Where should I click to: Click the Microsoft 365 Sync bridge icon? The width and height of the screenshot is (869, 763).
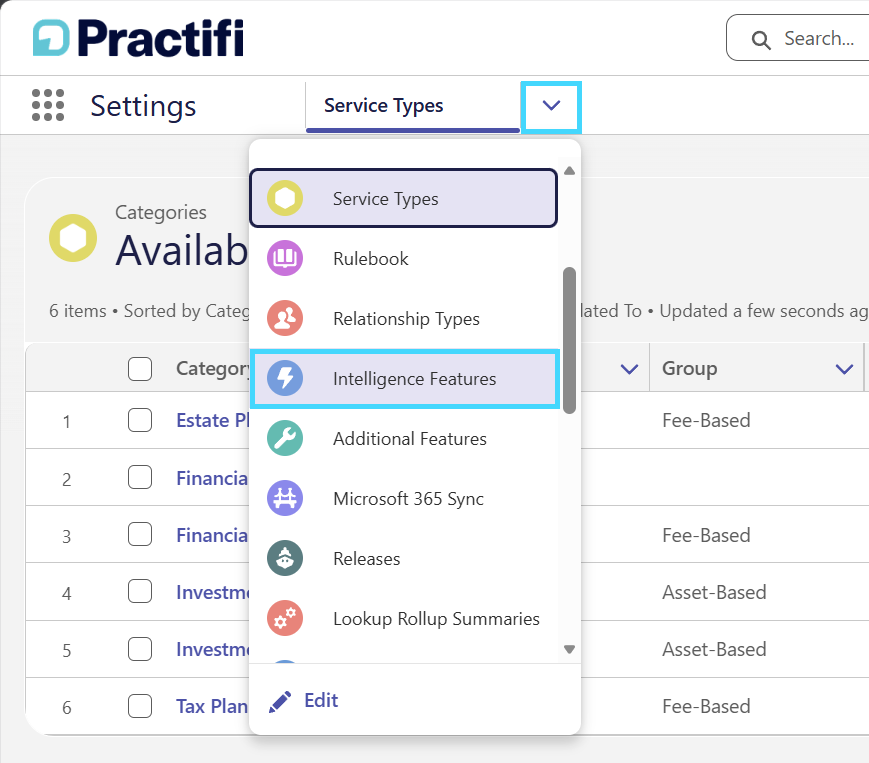pos(285,498)
